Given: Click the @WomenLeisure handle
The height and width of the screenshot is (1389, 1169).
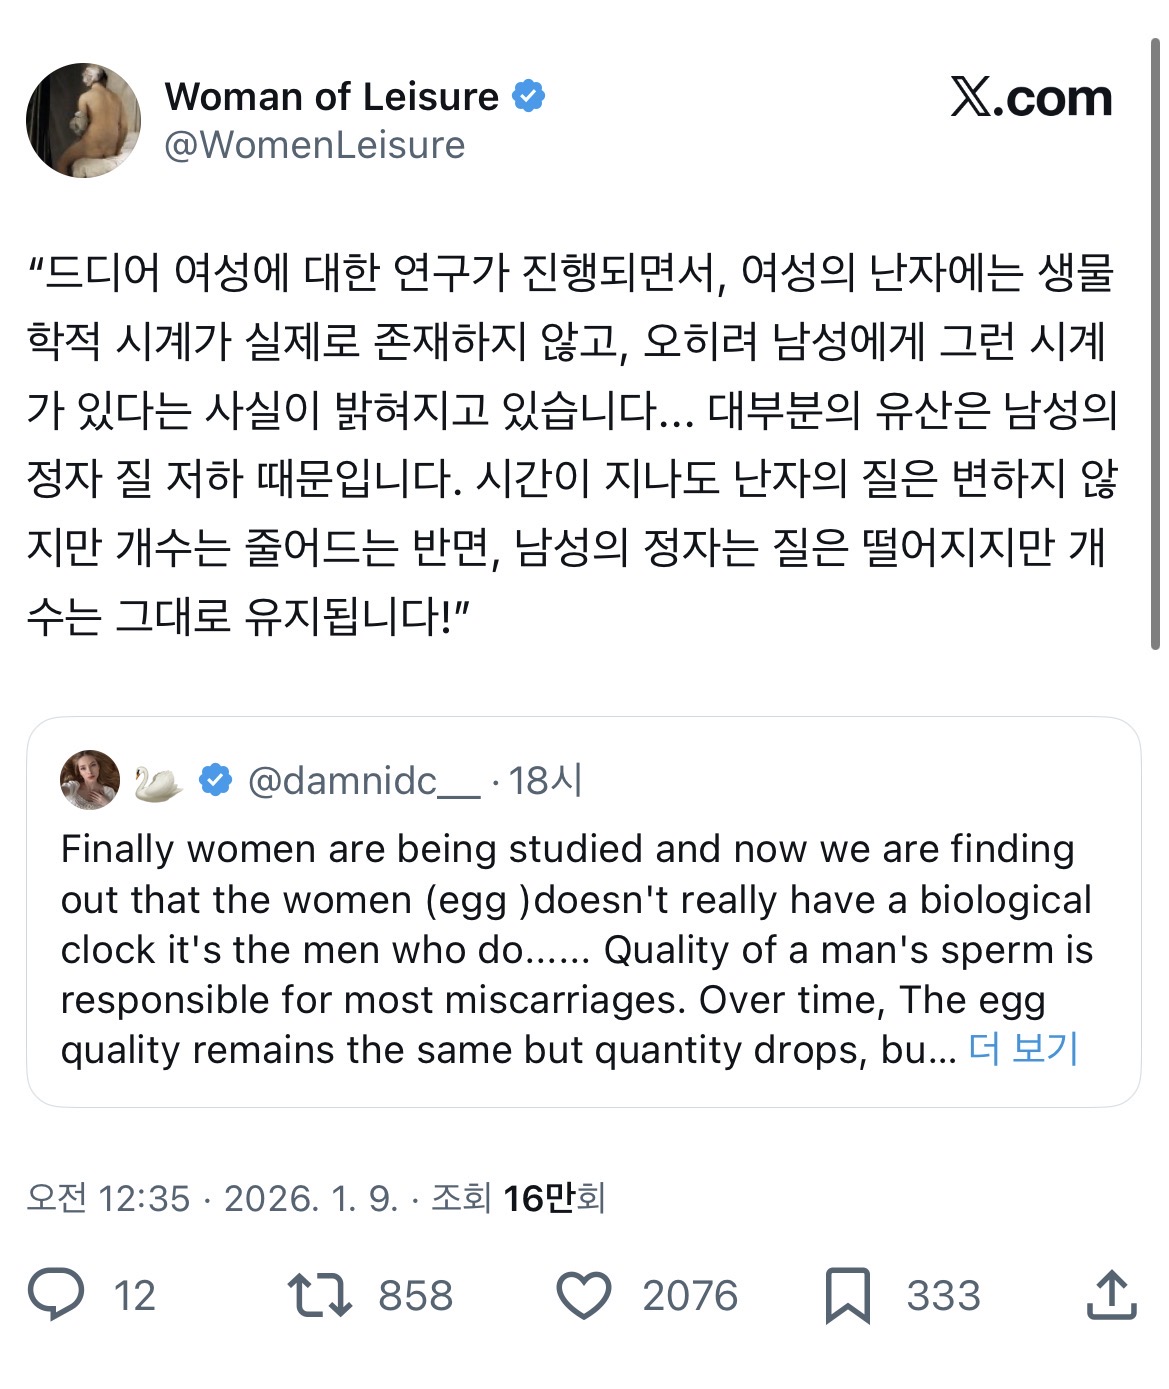Looking at the screenshot, I should click(x=315, y=146).
